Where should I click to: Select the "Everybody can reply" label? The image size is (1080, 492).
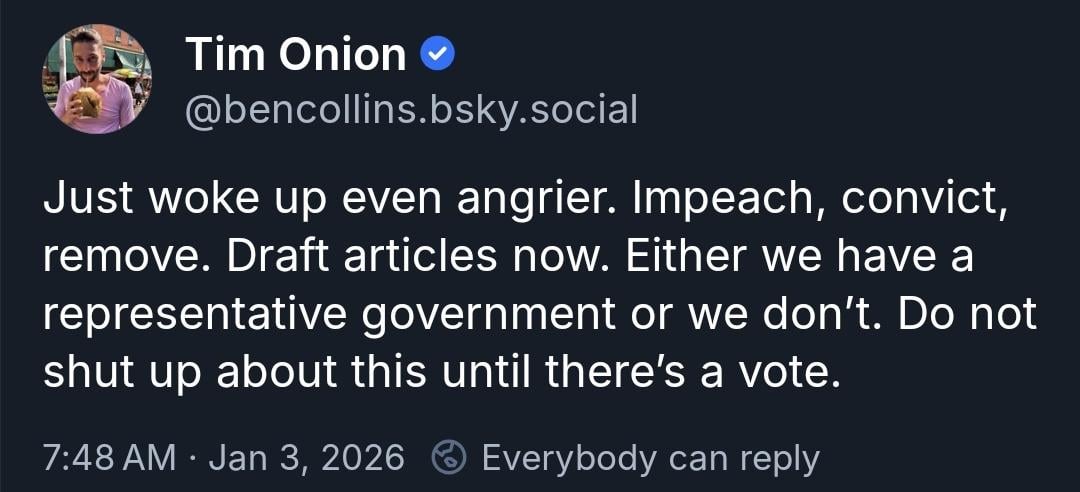point(650,459)
